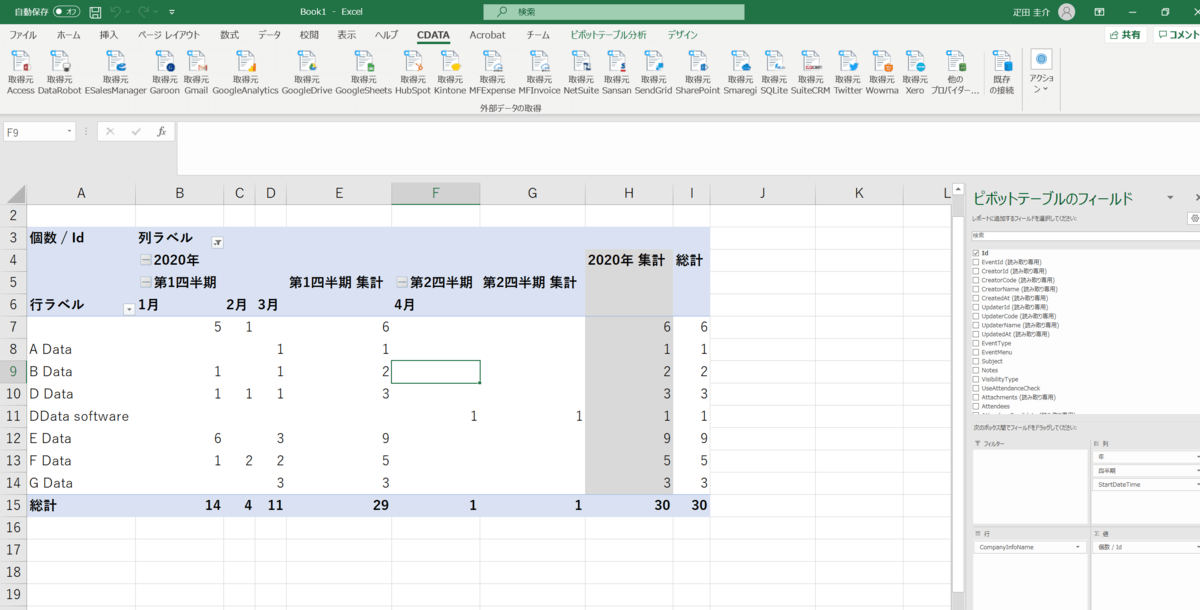
Task: Collapse the 2020年 group
Action: coord(145,260)
